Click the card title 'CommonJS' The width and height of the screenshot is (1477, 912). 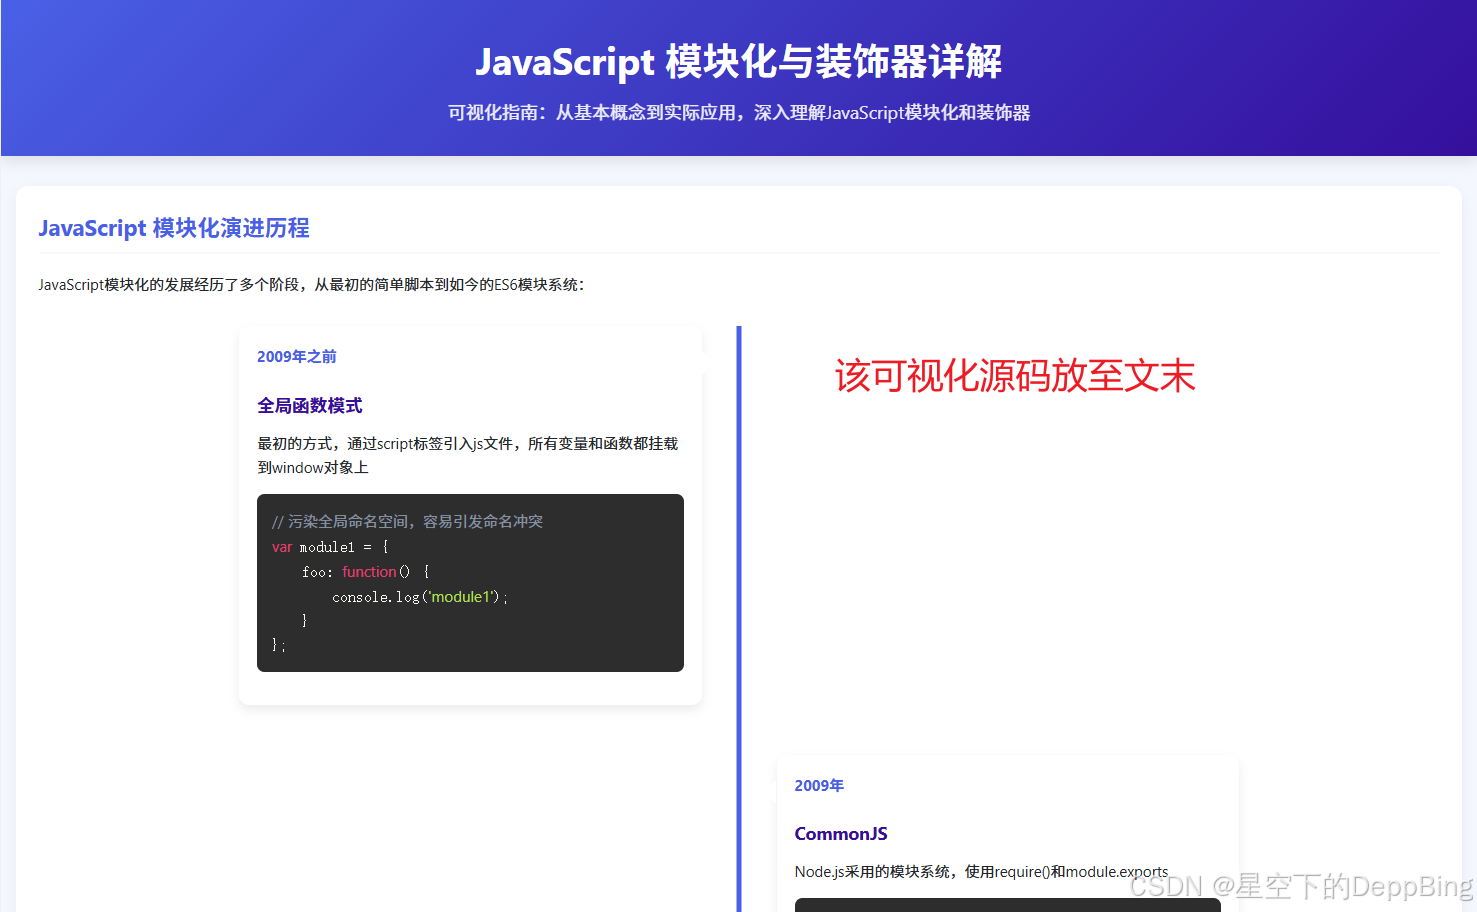click(841, 834)
